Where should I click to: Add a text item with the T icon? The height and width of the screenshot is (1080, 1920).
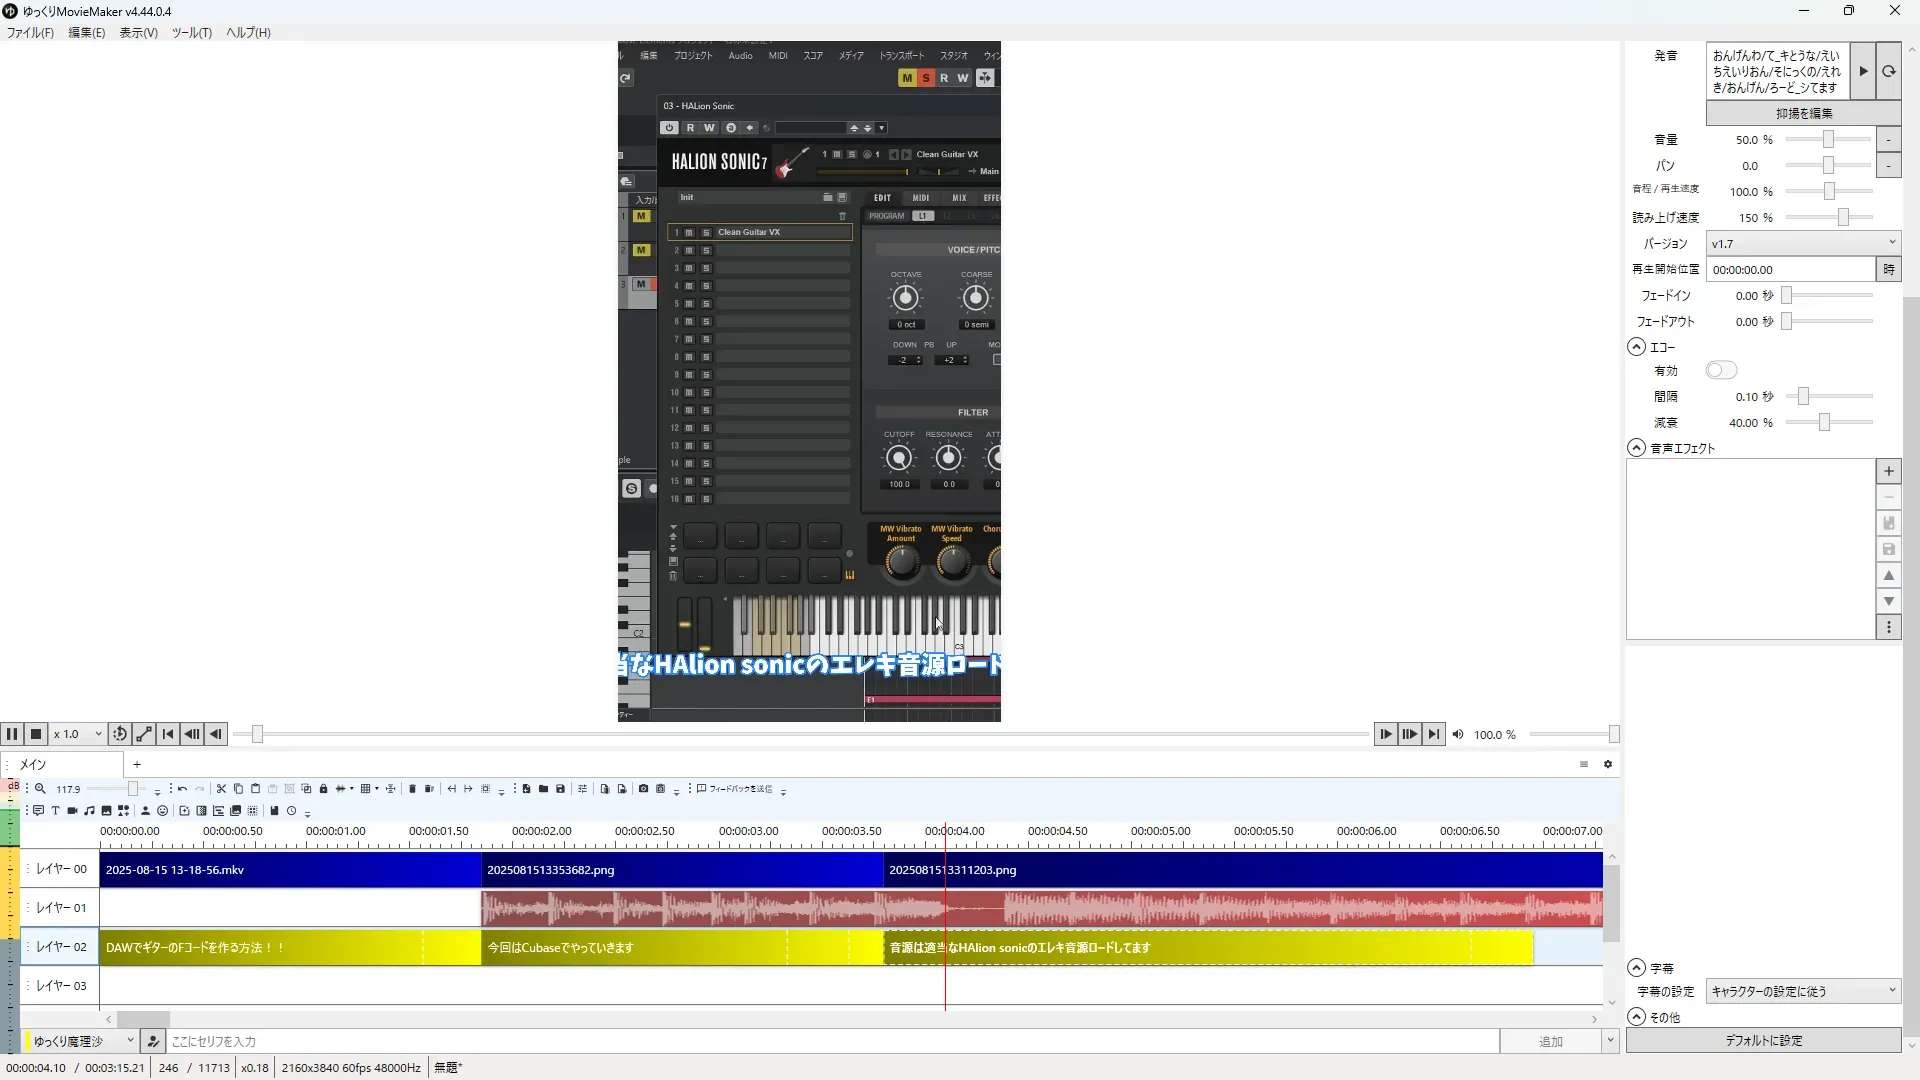pyautogui.click(x=55, y=811)
